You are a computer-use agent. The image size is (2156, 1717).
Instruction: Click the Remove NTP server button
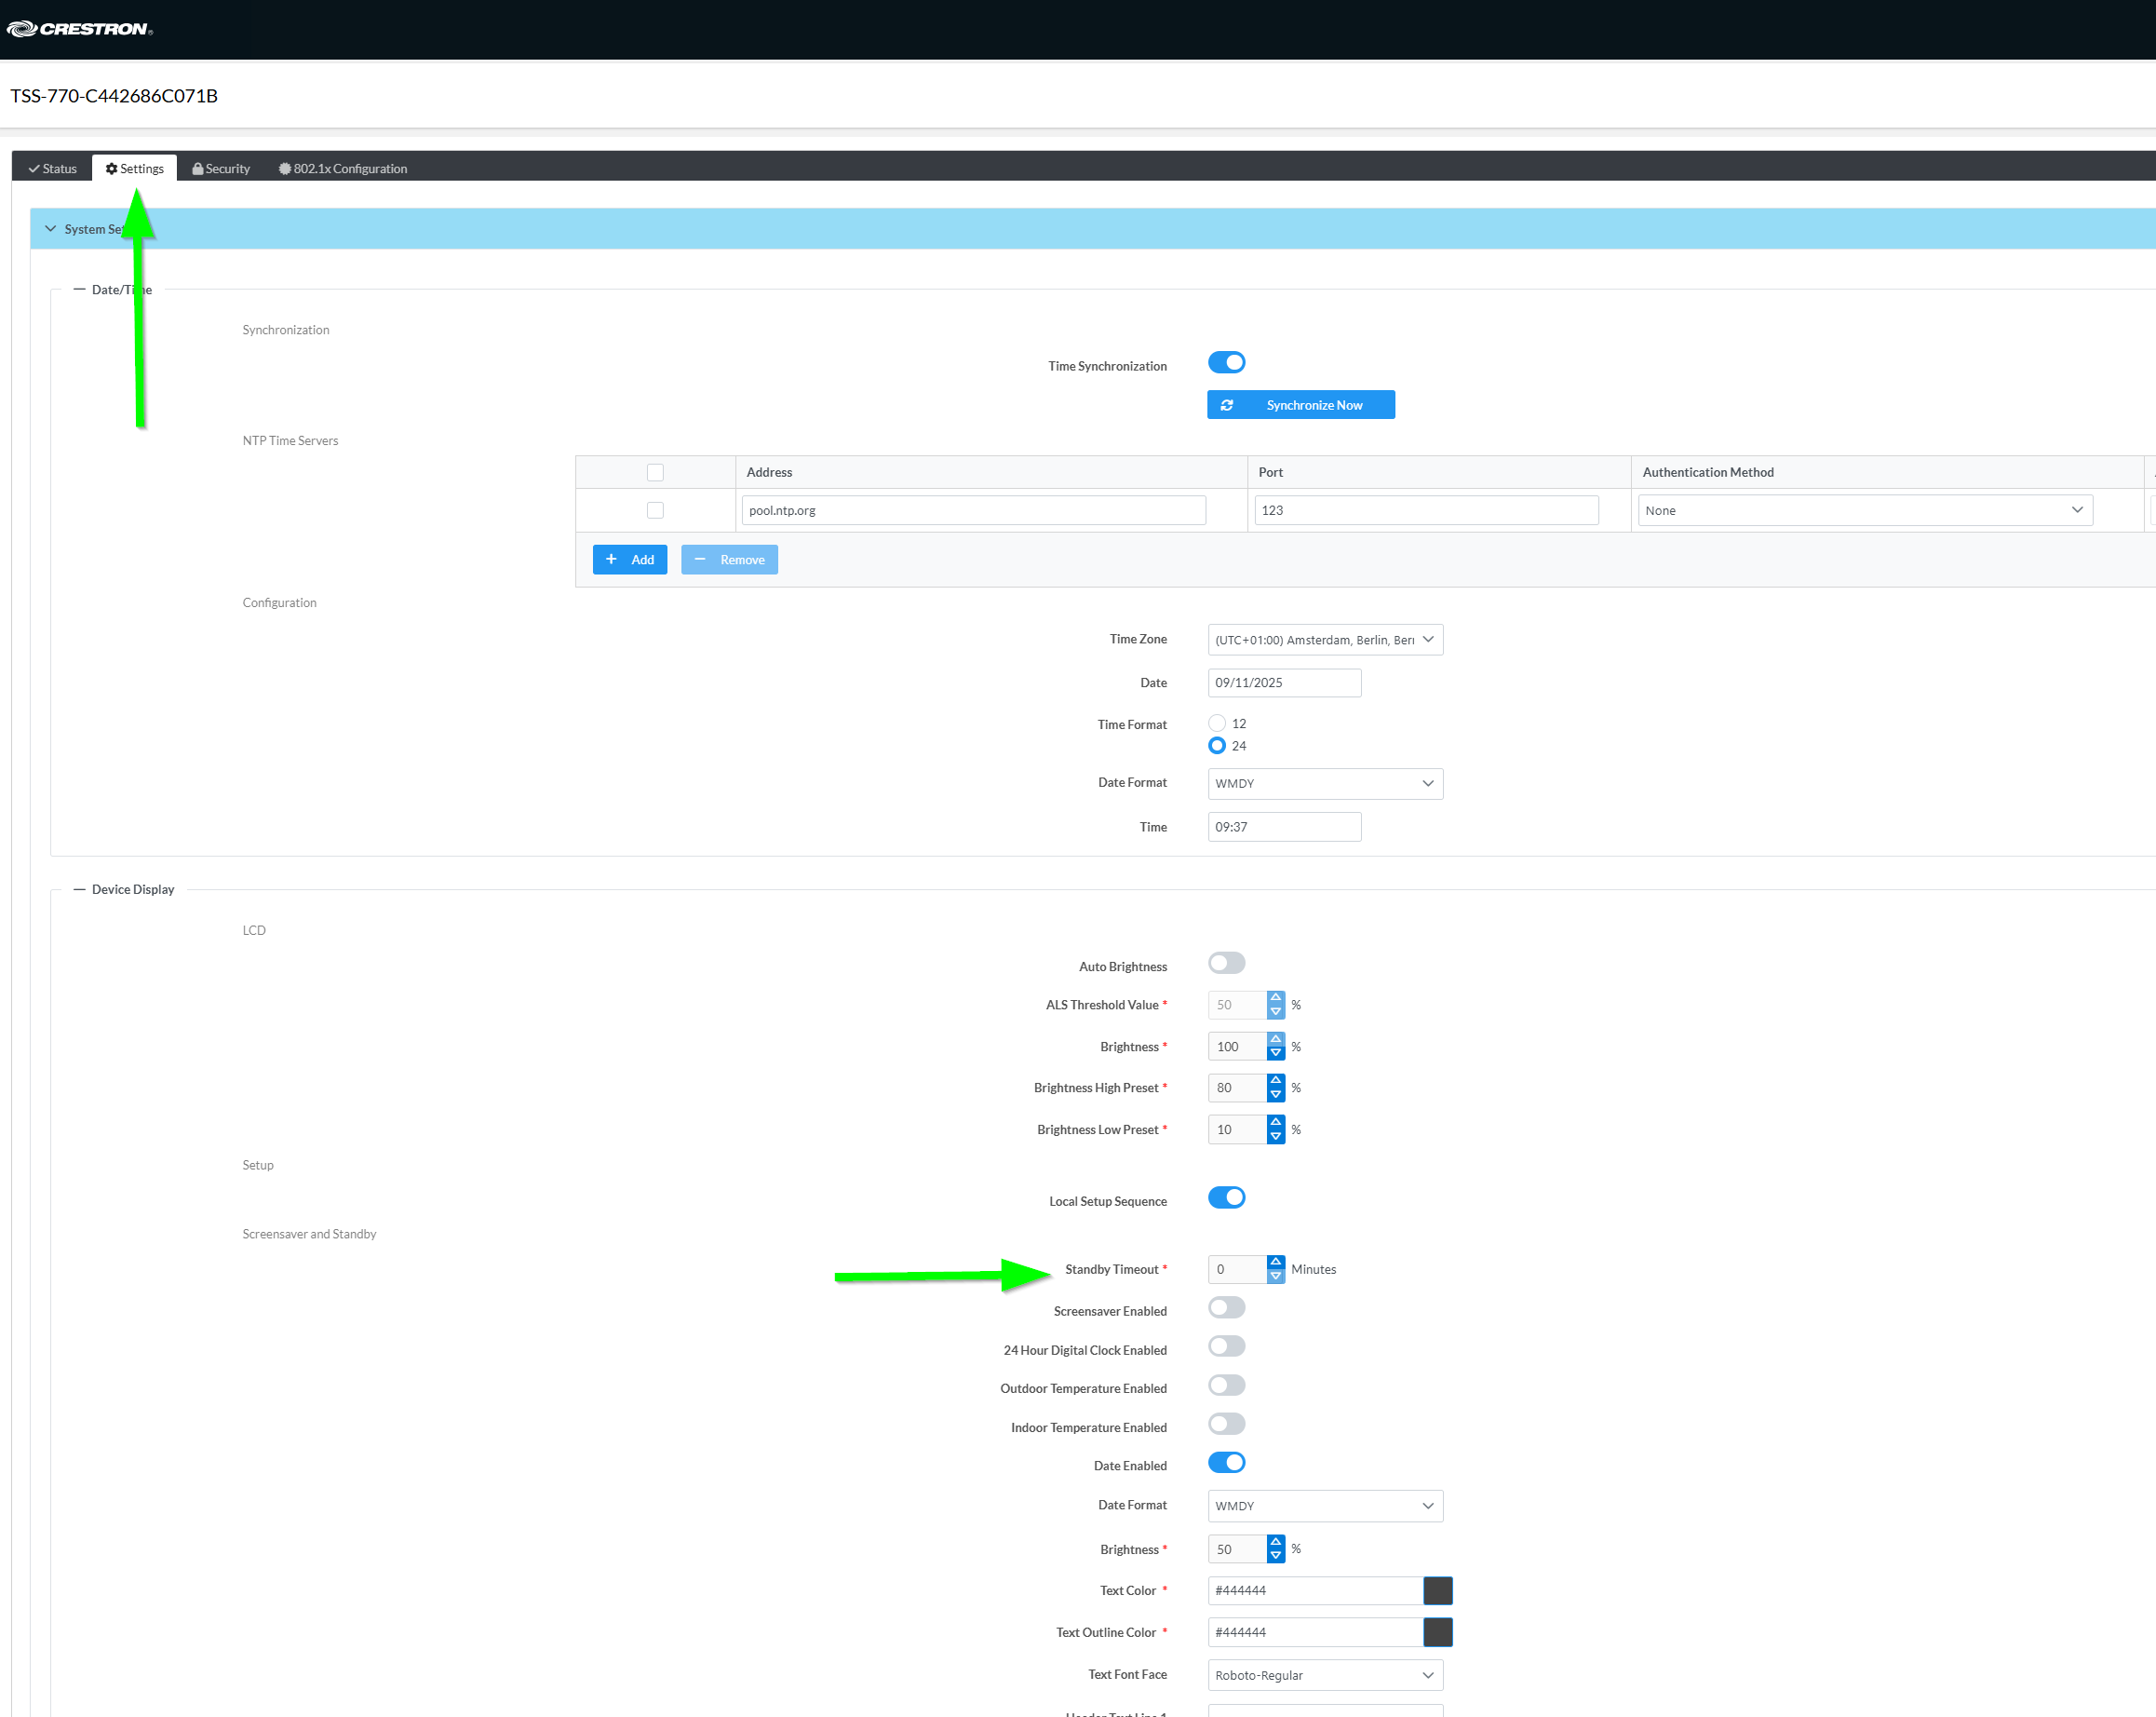[x=729, y=559]
